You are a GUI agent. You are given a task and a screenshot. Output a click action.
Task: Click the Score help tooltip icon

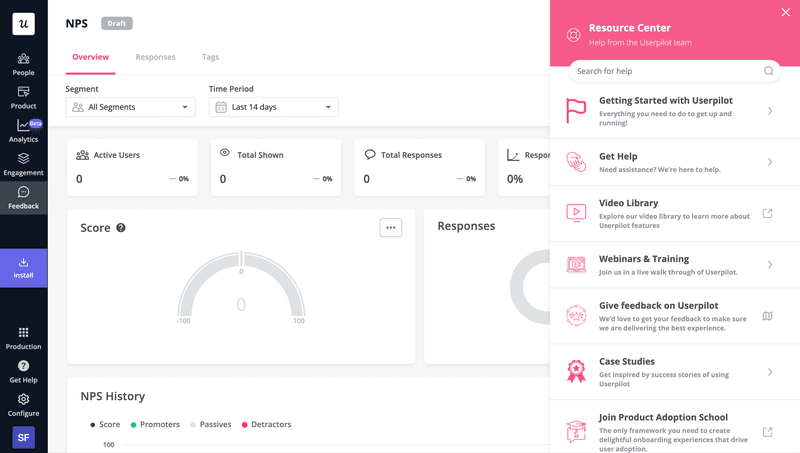pyautogui.click(x=121, y=228)
